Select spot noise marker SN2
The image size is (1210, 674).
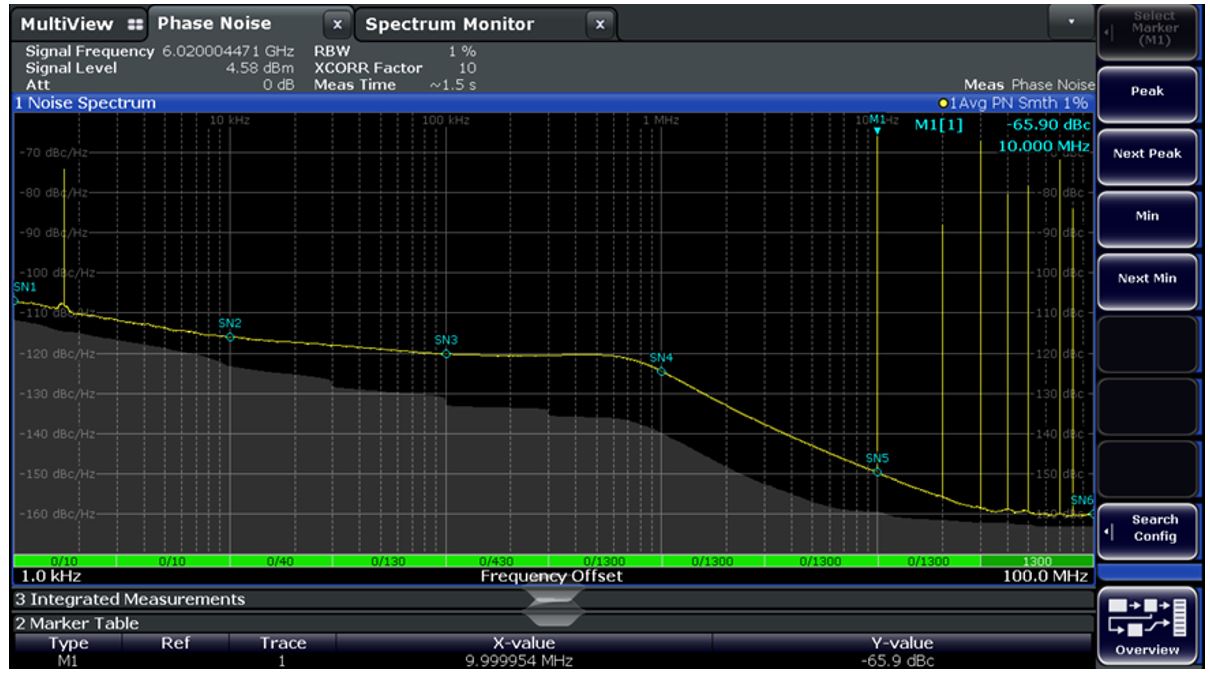click(230, 336)
